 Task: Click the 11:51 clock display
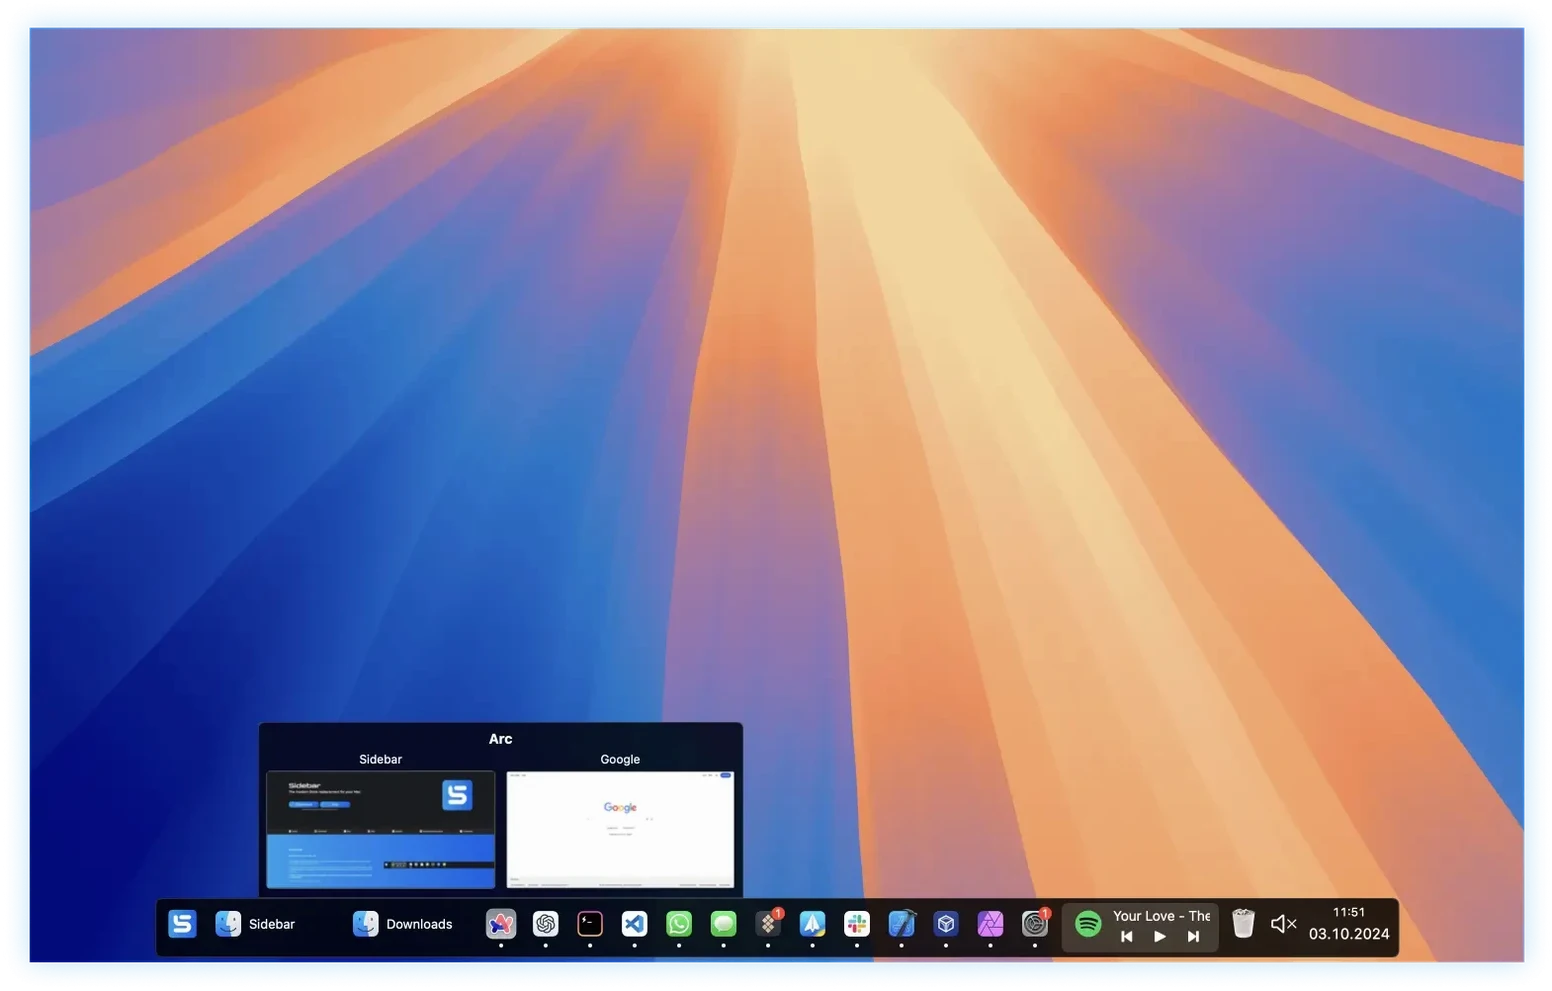1349,912
